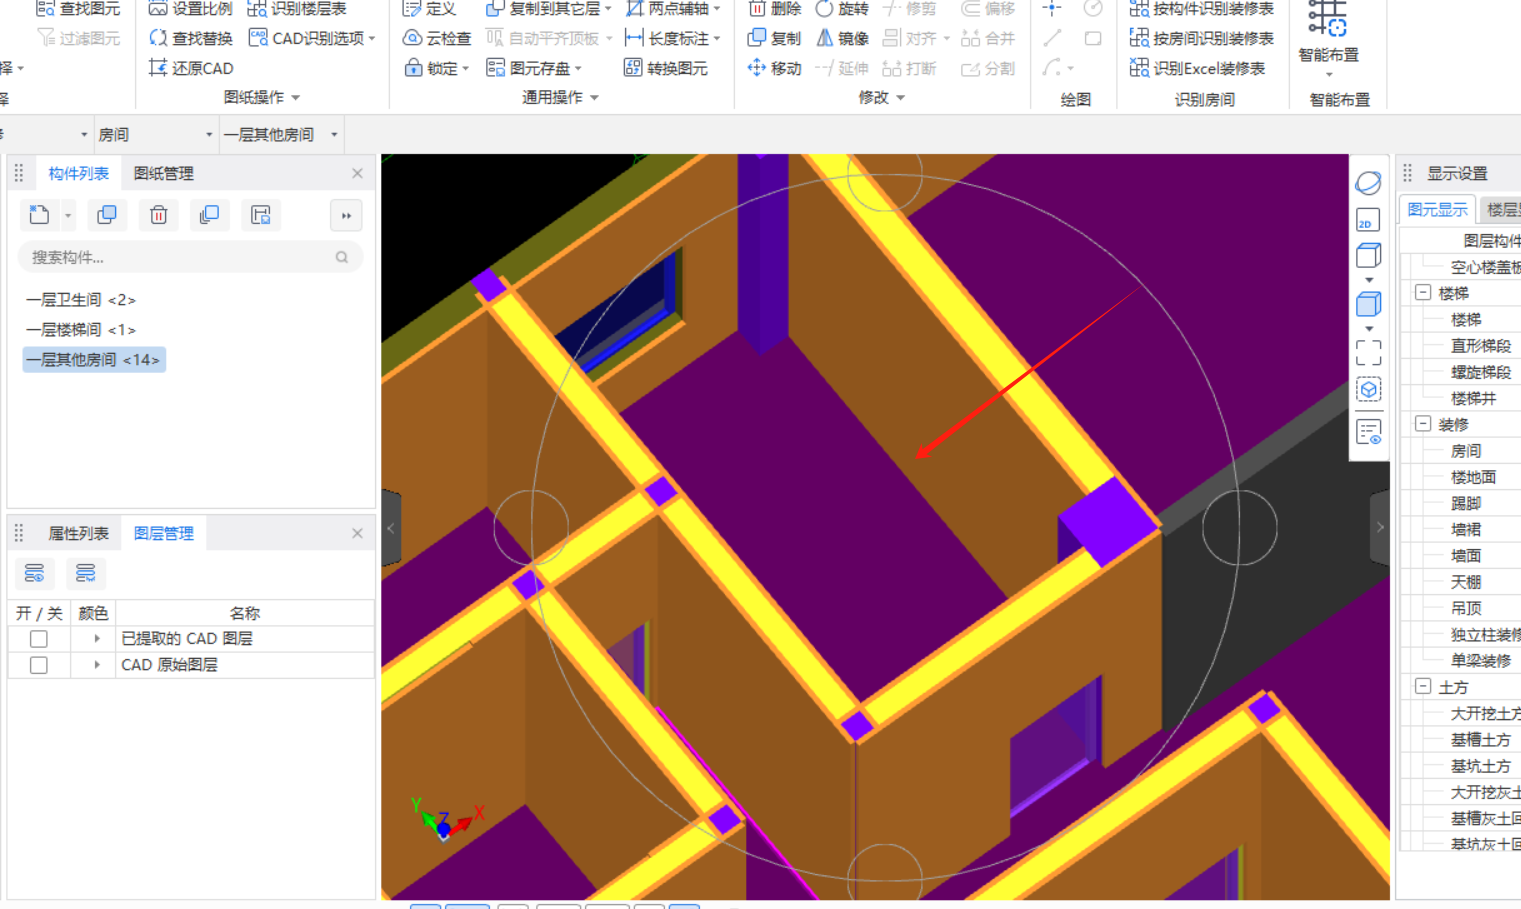Expand 已提取的 CAD 图层 row
The image size is (1521, 909).
point(97,638)
